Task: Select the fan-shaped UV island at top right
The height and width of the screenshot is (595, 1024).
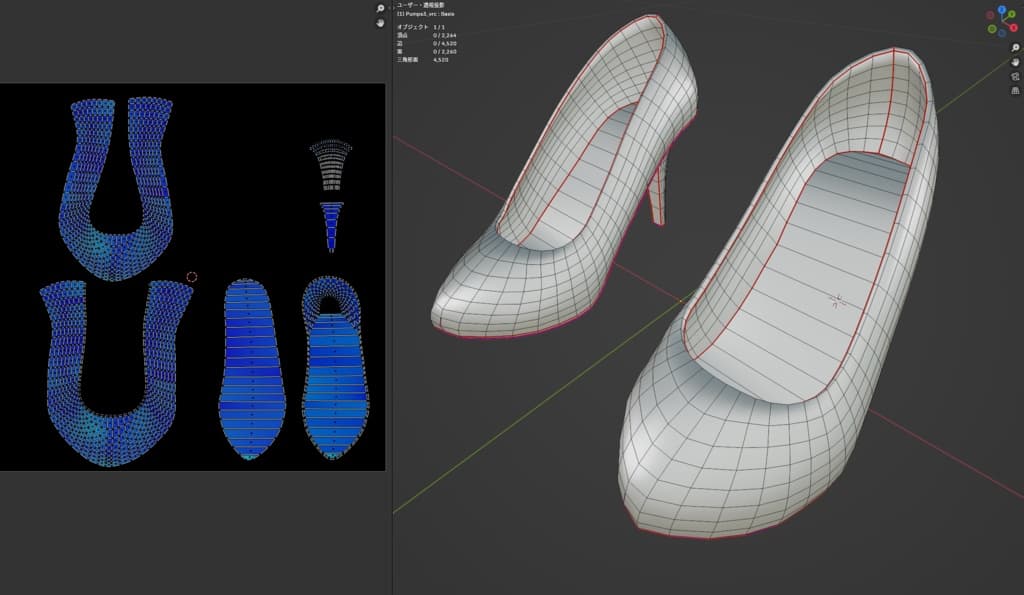Action: 330,165
